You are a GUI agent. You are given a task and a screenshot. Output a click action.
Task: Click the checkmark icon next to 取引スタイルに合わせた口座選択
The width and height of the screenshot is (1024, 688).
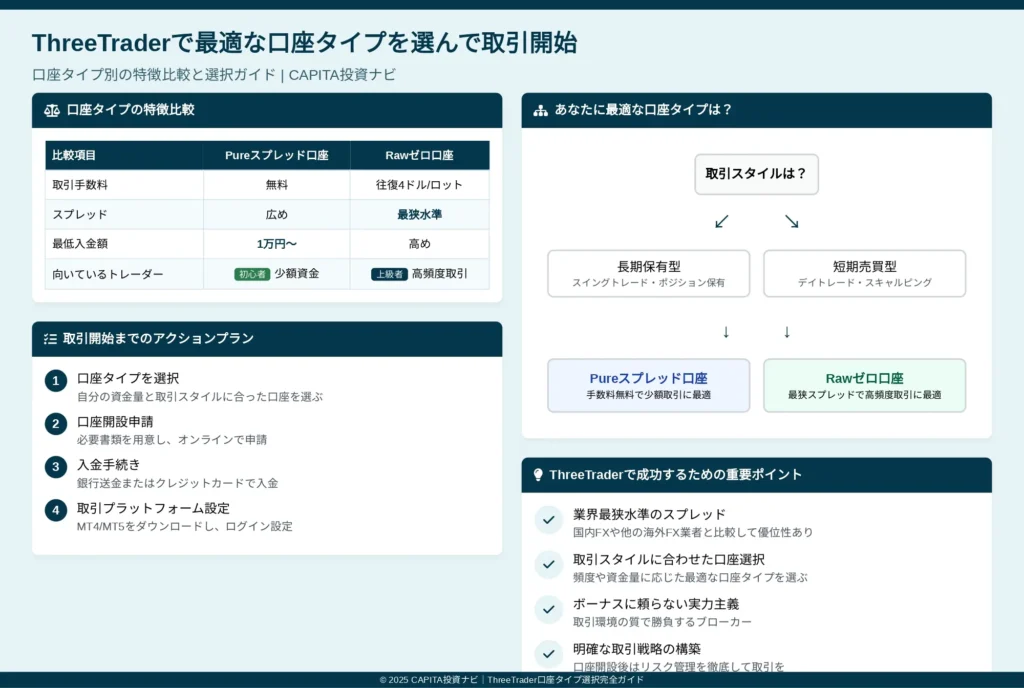pos(549,565)
